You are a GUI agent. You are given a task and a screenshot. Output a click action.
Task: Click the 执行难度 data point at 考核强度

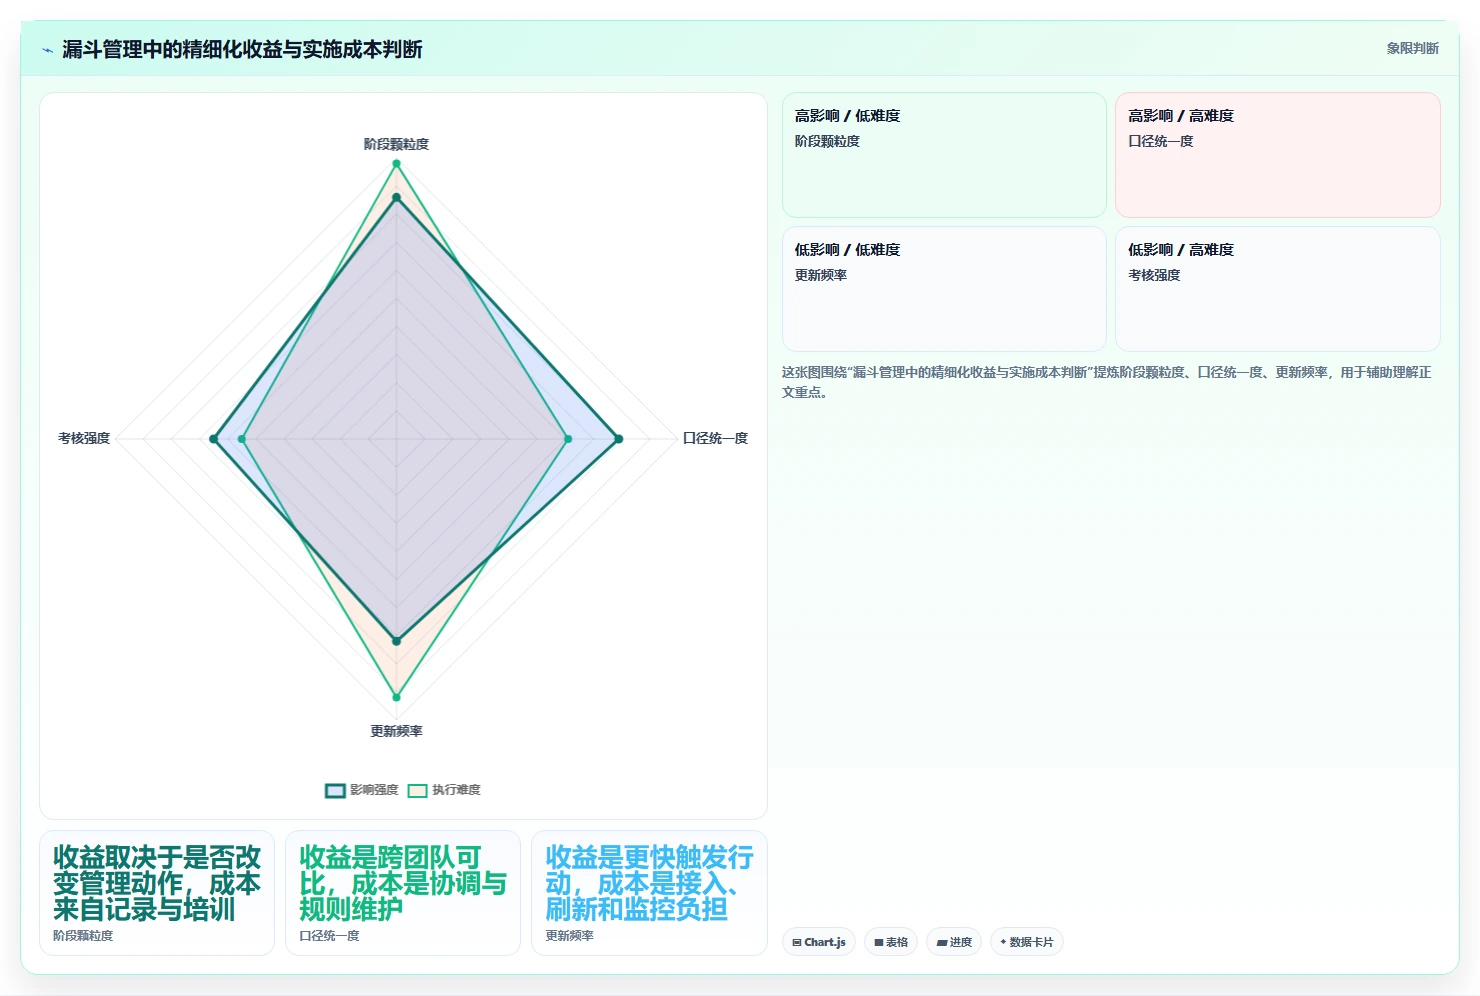click(x=241, y=439)
